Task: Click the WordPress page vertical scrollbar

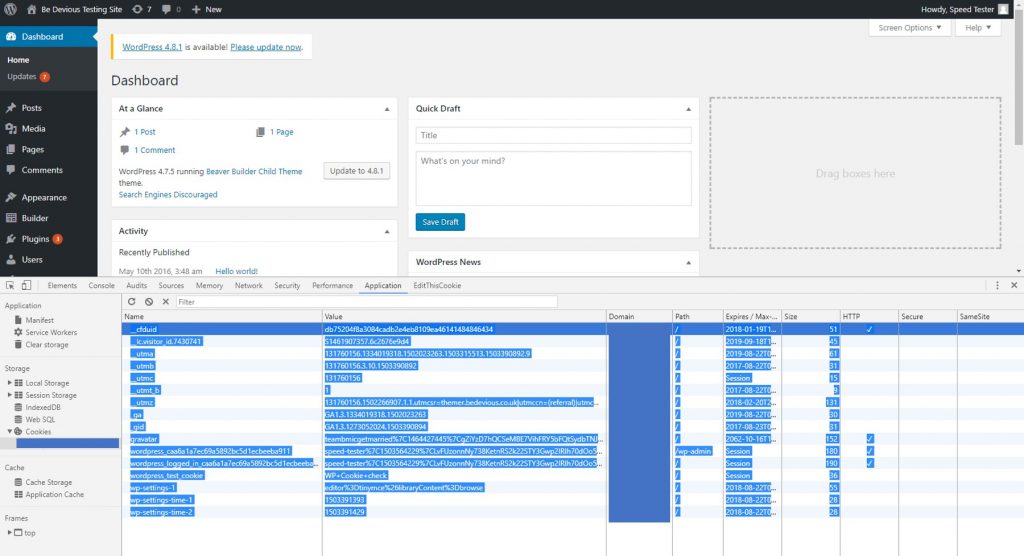Action: (x=1019, y=82)
